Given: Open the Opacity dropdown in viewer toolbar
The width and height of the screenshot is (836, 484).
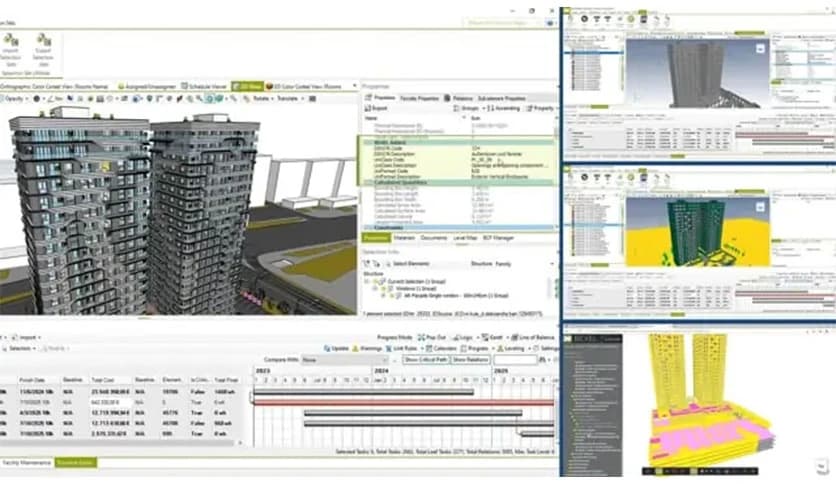Looking at the screenshot, I should (16, 98).
